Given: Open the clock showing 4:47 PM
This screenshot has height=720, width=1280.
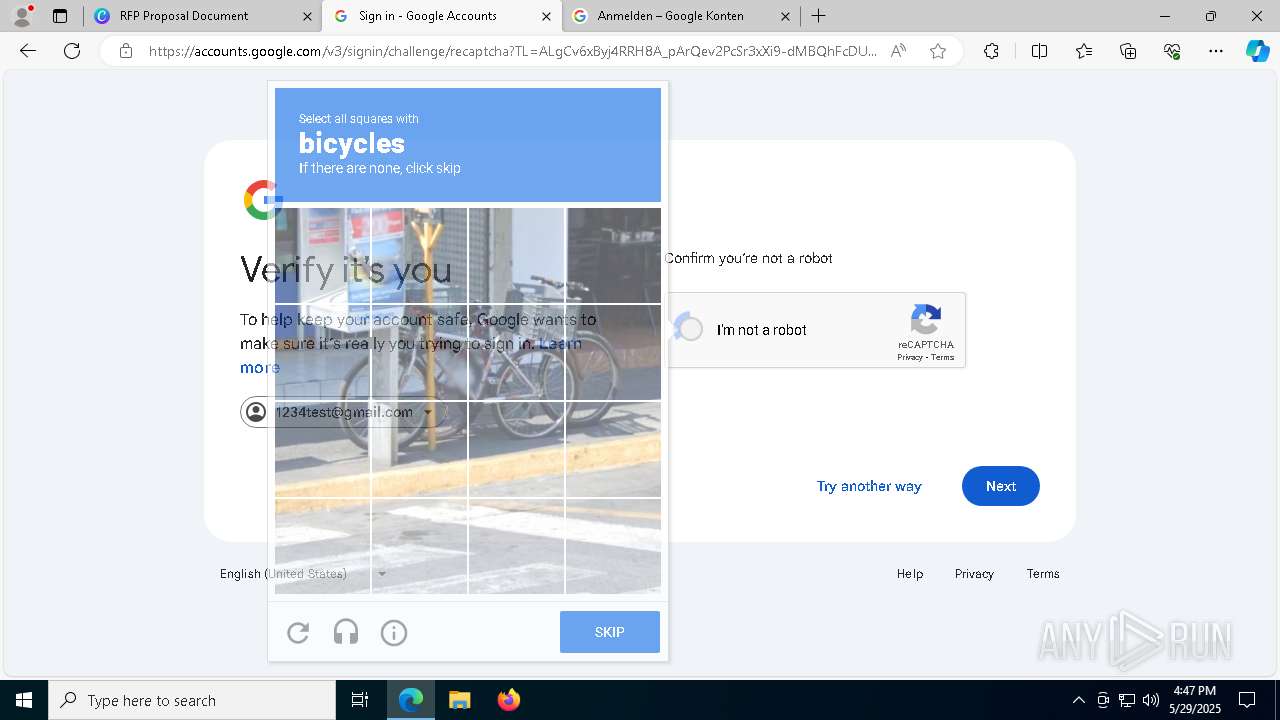Looking at the screenshot, I should click(1194, 700).
